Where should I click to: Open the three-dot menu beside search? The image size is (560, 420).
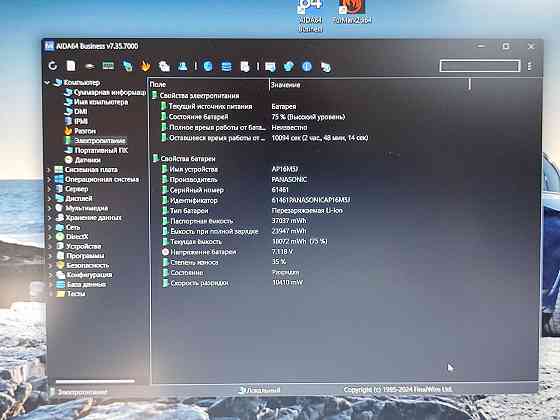[530, 66]
